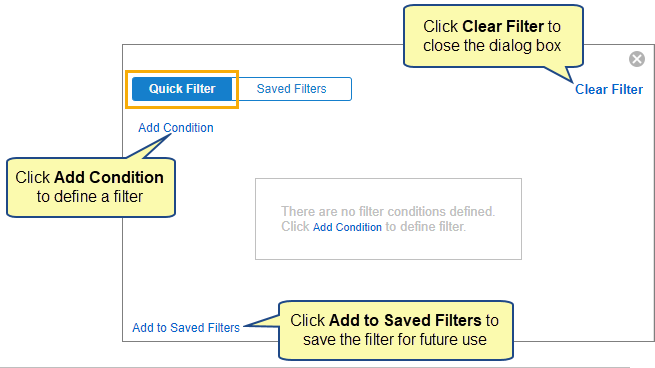Click the 'to define filter.' grey text
This screenshot has width=655, height=368.
pos(425,227)
